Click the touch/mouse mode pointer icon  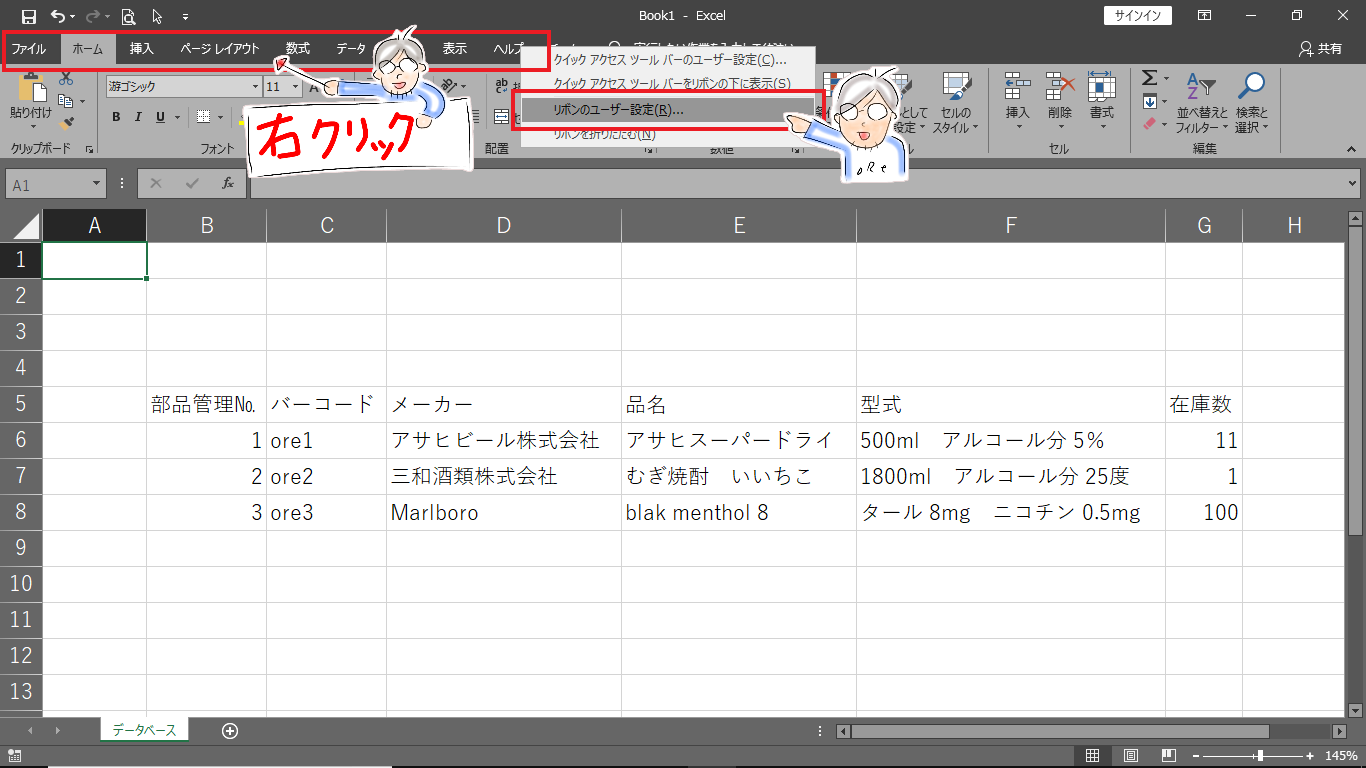[157, 16]
